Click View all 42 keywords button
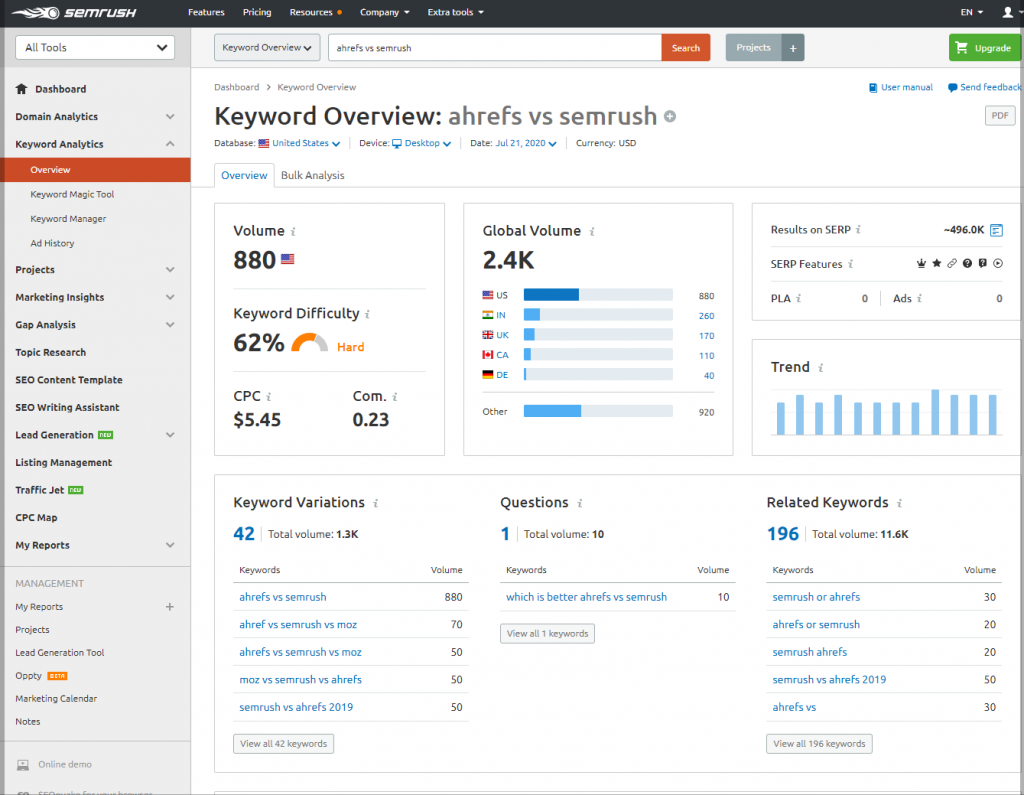The image size is (1024, 795). (x=283, y=744)
